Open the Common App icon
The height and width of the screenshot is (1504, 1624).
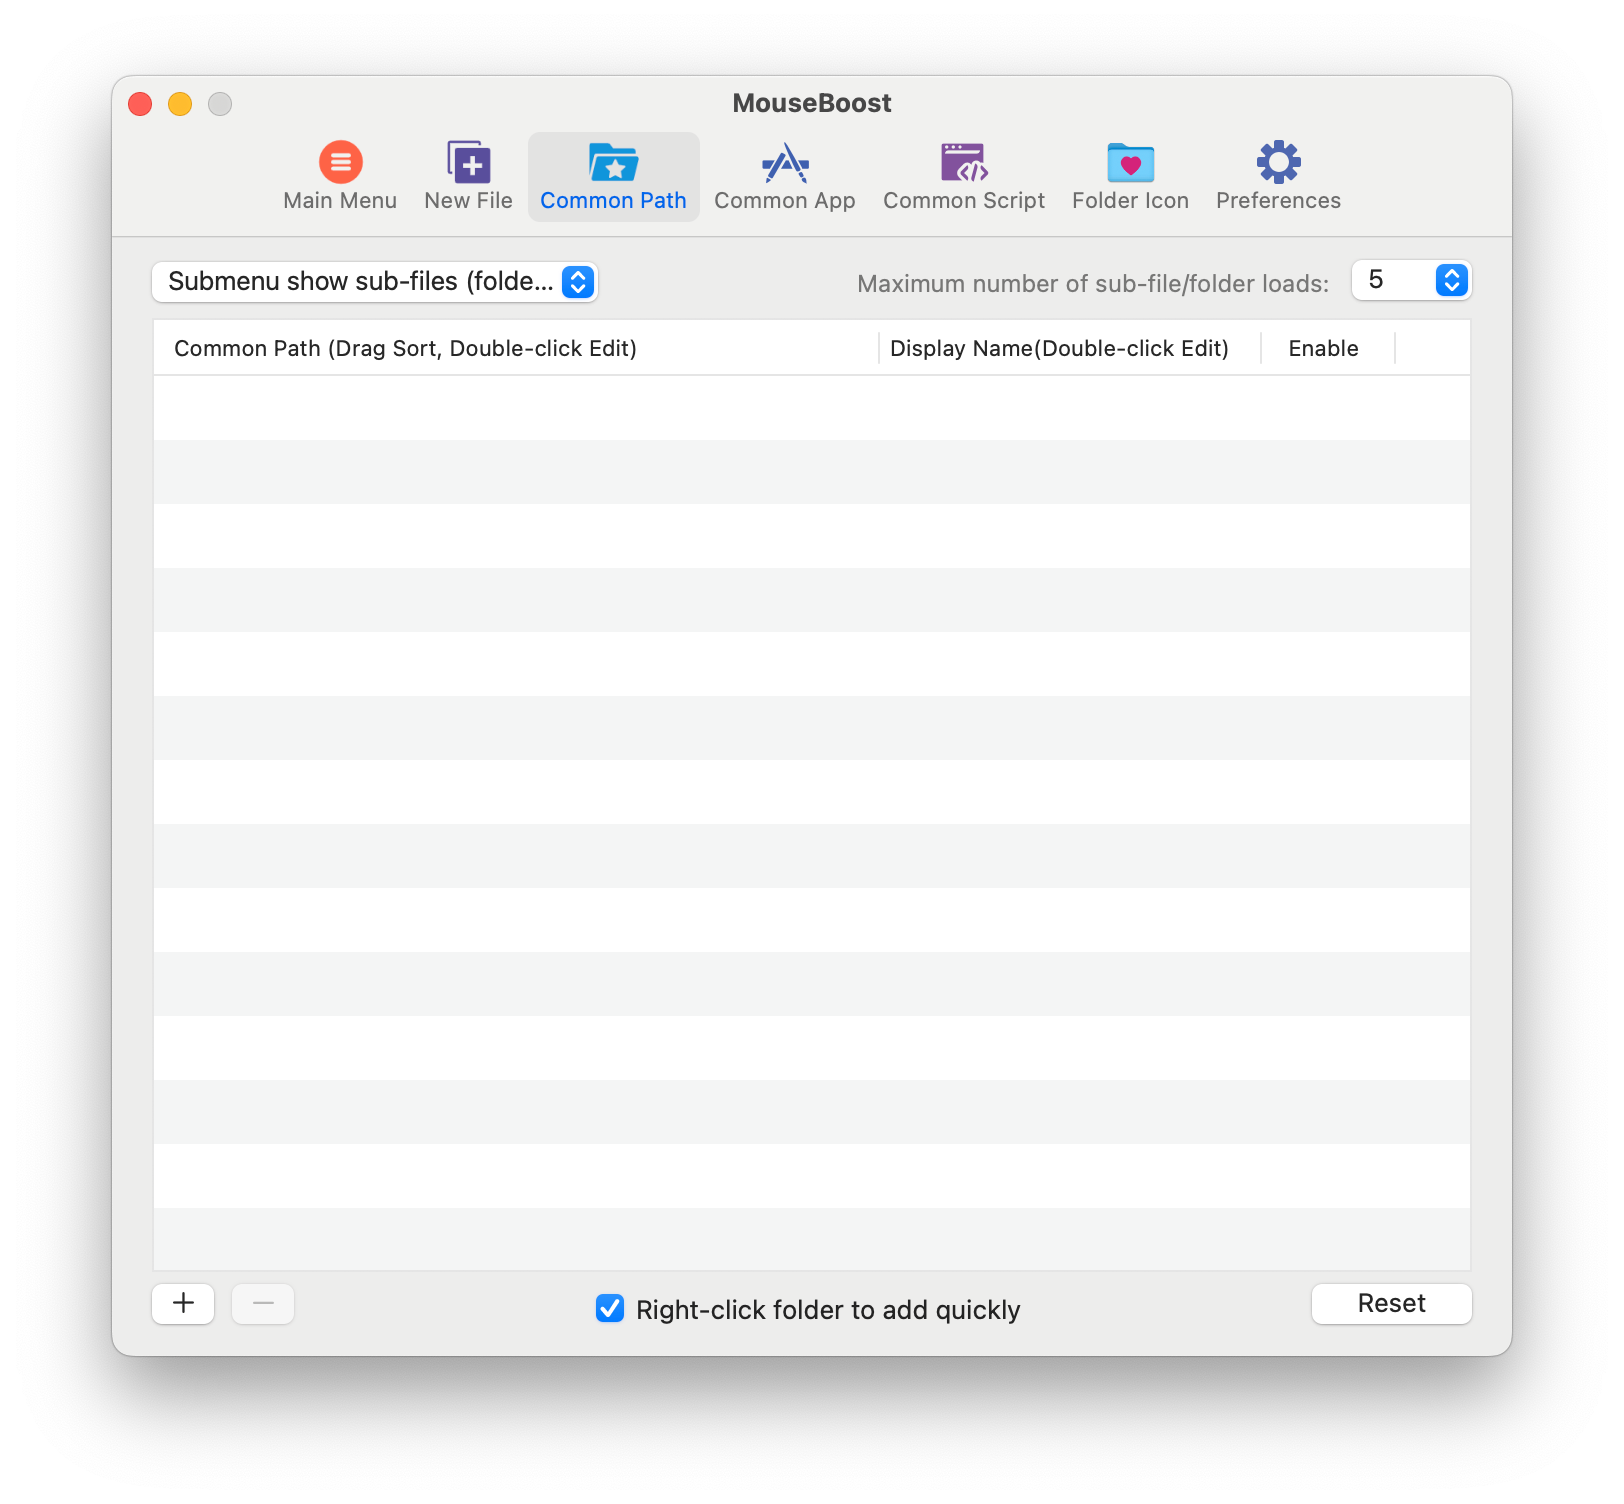785,162
